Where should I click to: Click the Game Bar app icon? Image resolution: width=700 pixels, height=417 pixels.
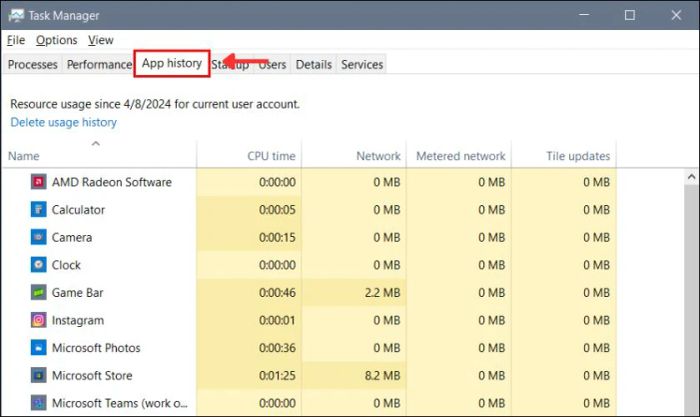point(38,292)
